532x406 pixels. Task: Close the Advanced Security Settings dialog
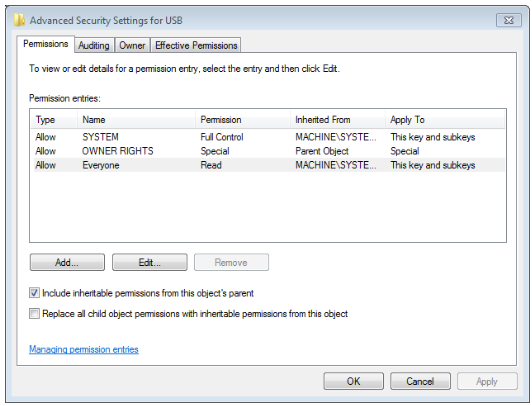(x=509, y=20)
